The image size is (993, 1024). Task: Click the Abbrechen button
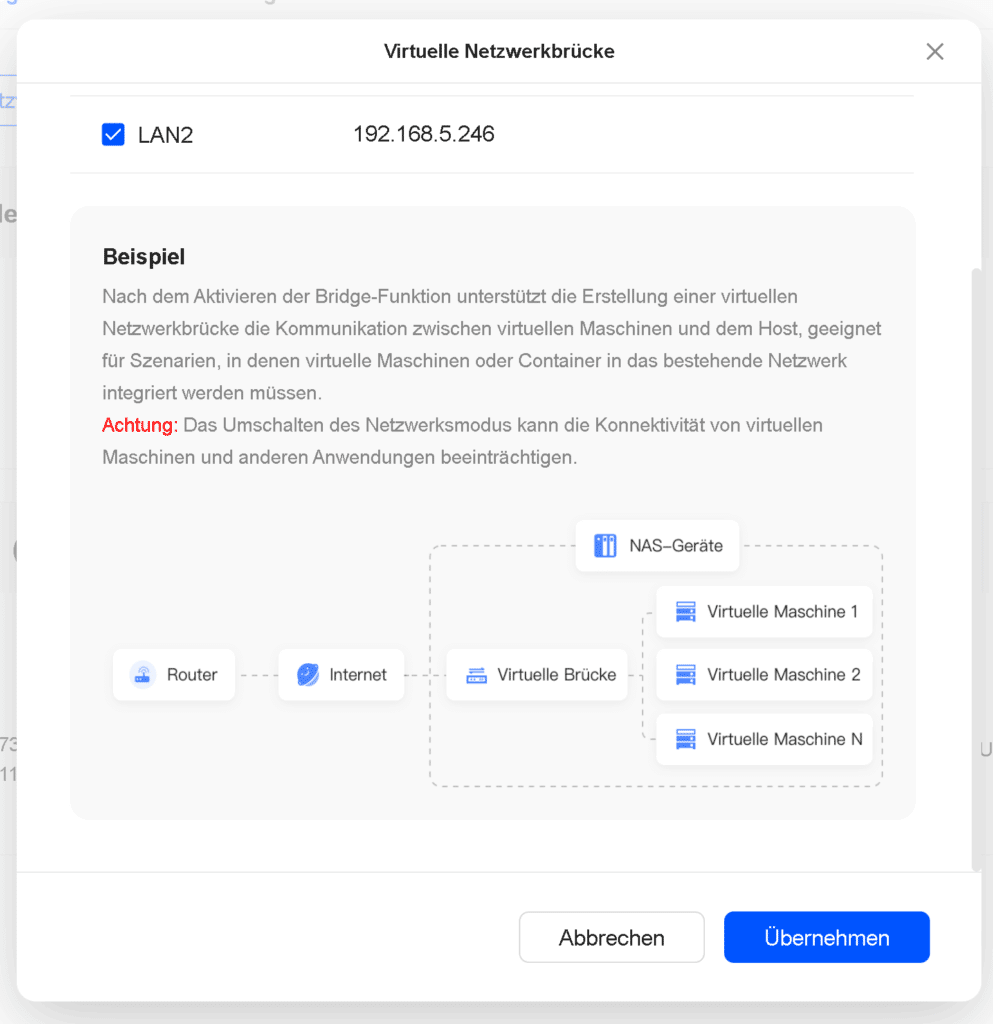[612, 937]
